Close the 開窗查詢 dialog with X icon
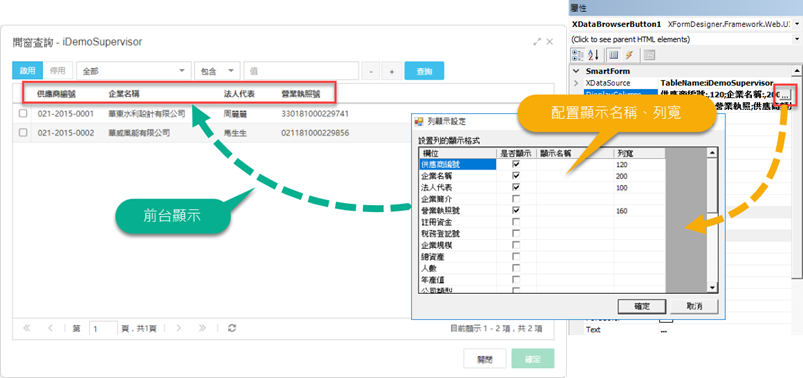Screen dimensions: 803x378 [x=550, y=42]
